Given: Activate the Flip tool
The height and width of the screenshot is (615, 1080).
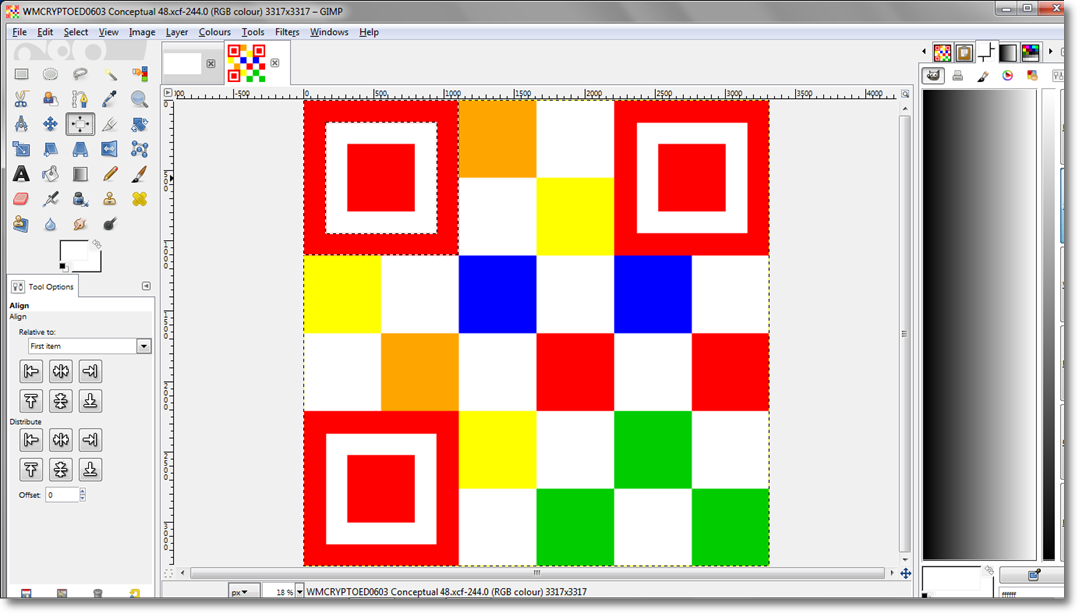Looking at the screenshot, I should pos(110,149).
